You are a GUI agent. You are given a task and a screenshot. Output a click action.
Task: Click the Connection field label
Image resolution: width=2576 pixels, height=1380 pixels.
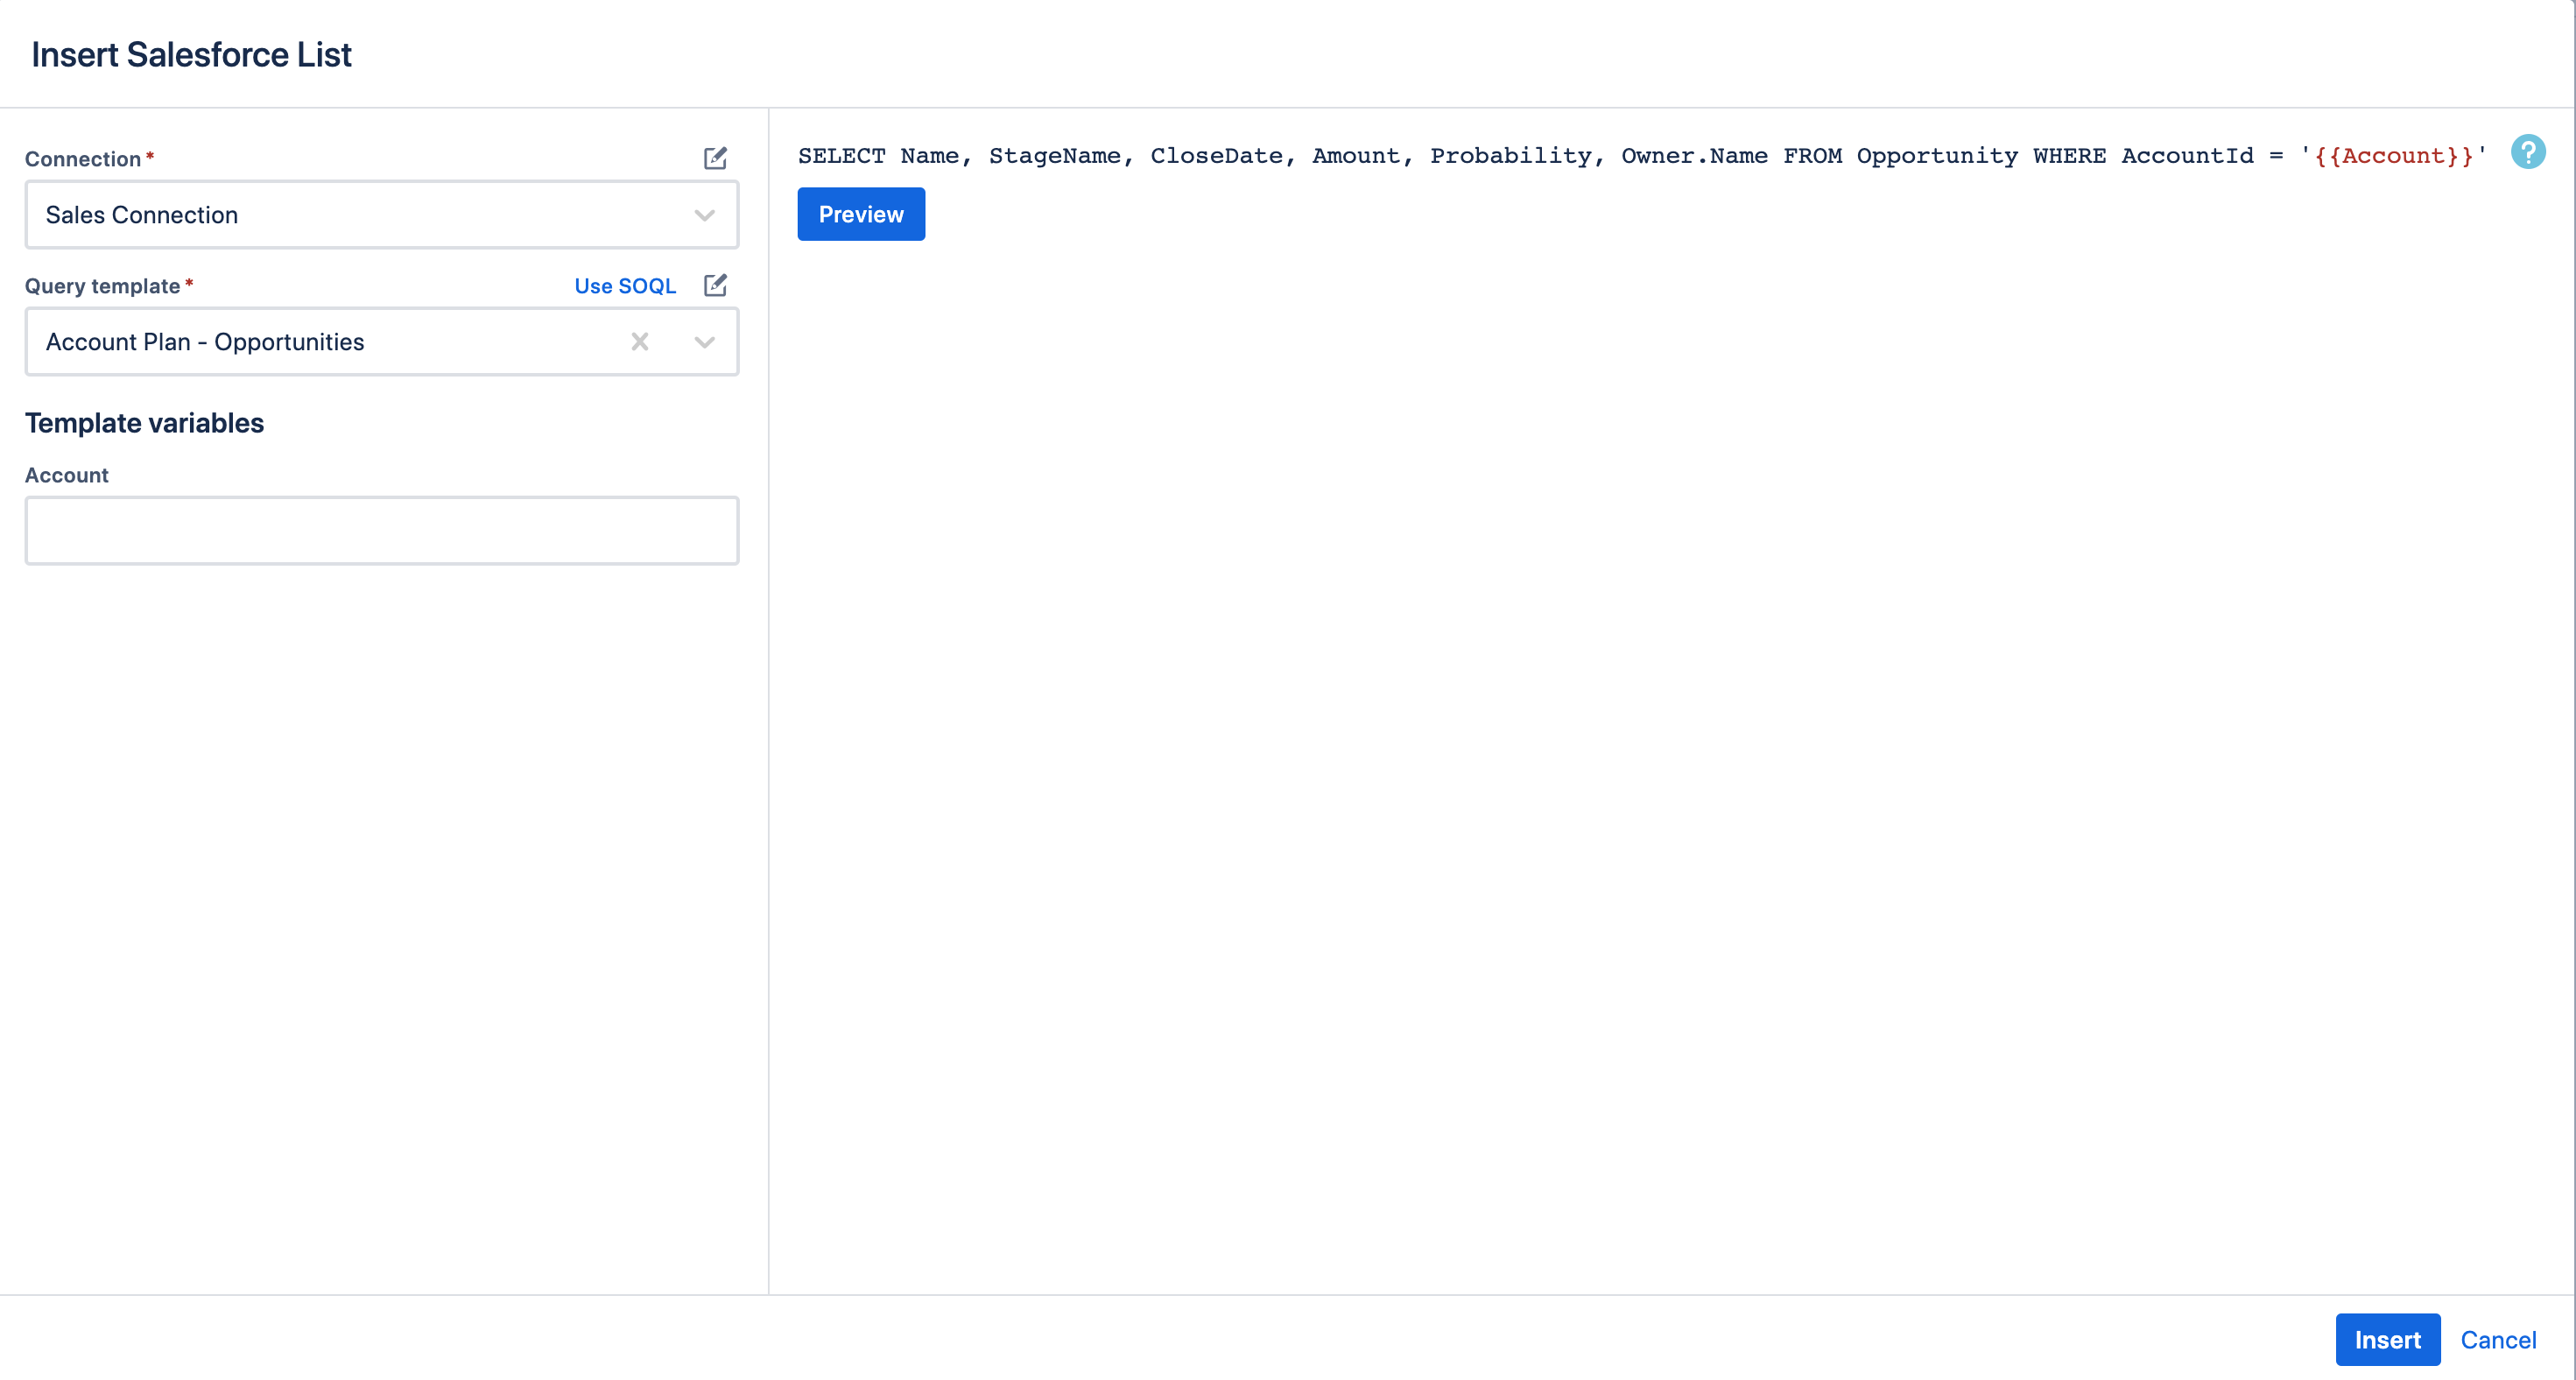[x=83, y=159]
